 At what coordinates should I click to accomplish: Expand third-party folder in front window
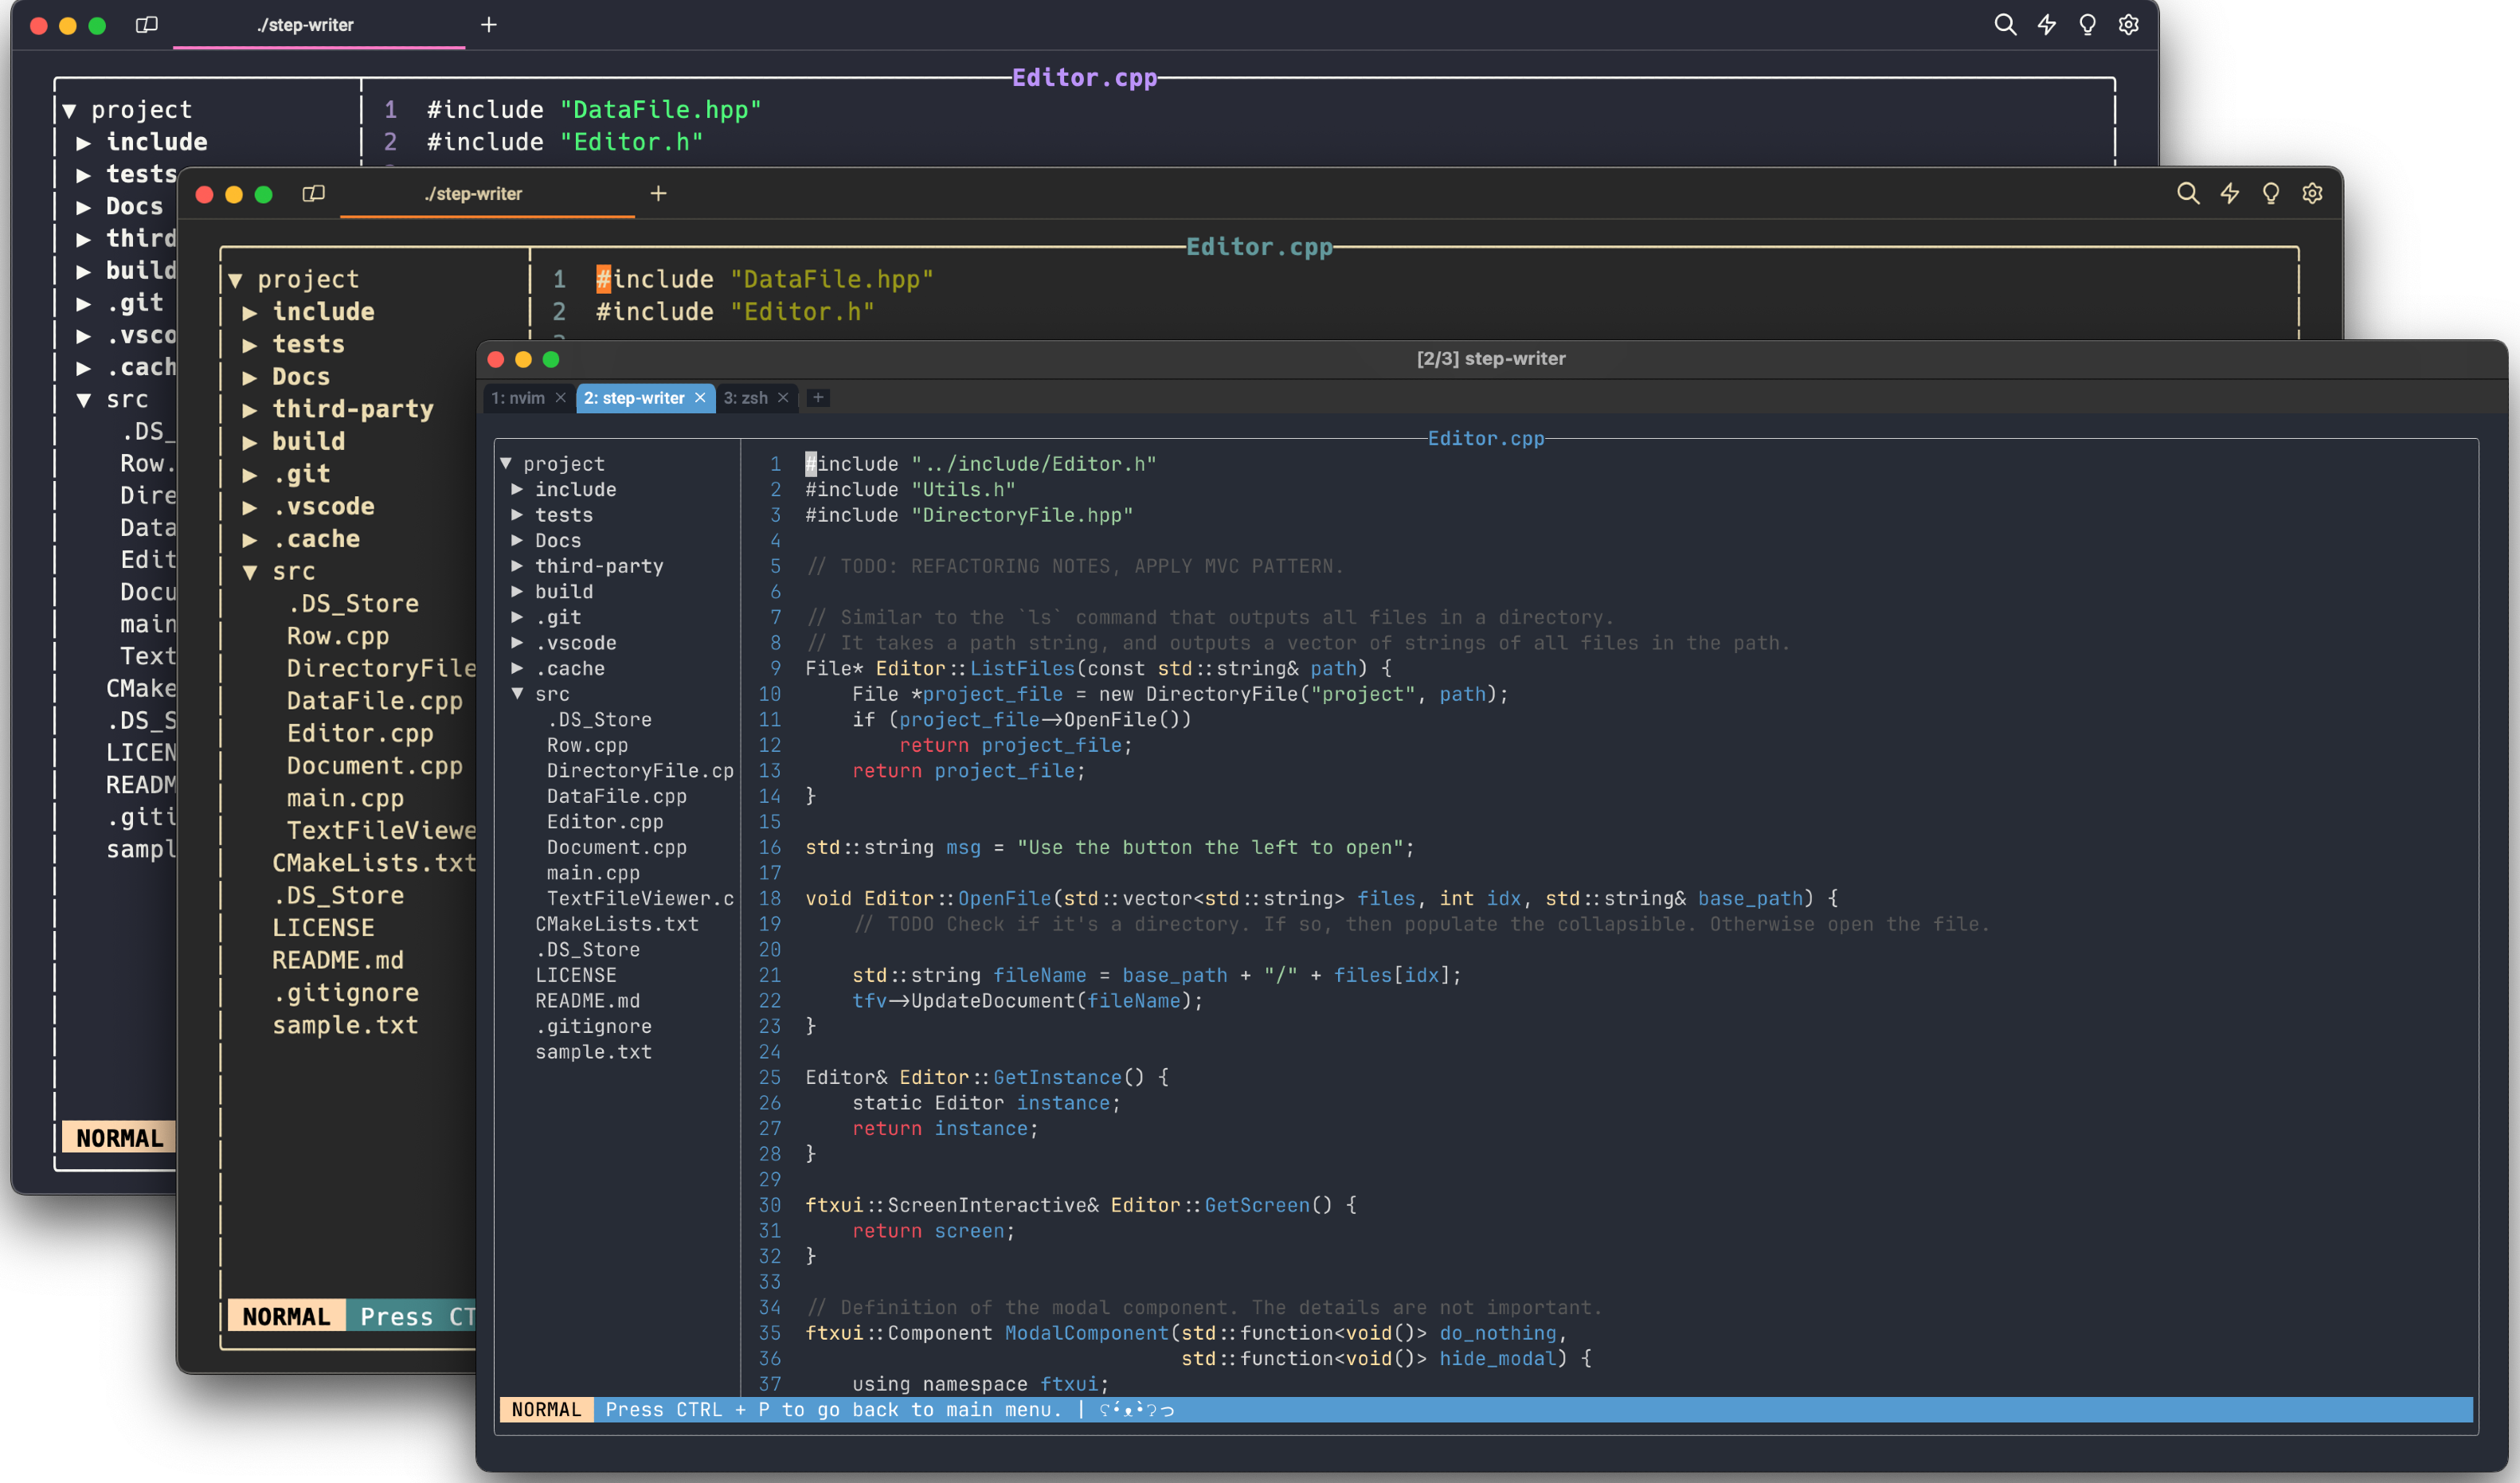tap(517, 566)
